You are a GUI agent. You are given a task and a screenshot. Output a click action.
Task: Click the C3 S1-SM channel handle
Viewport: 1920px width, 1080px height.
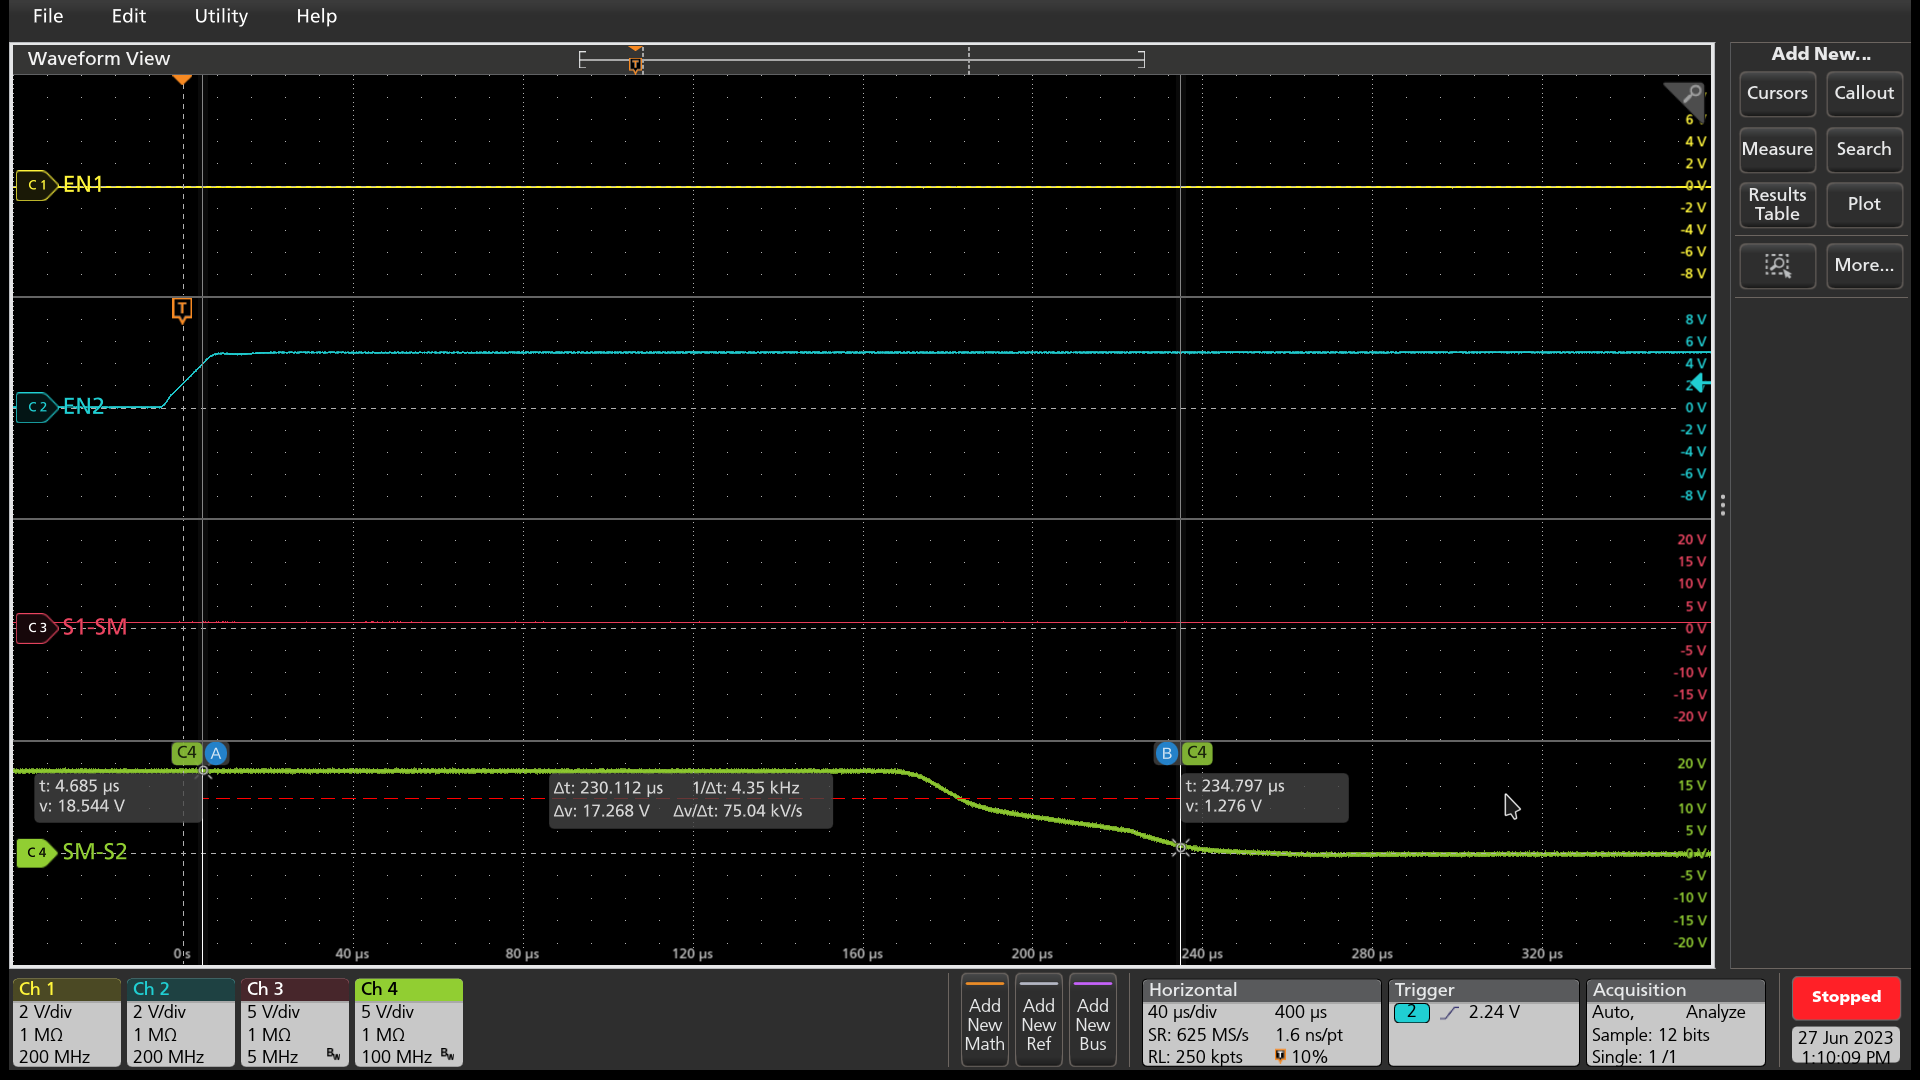click(37, 628)
